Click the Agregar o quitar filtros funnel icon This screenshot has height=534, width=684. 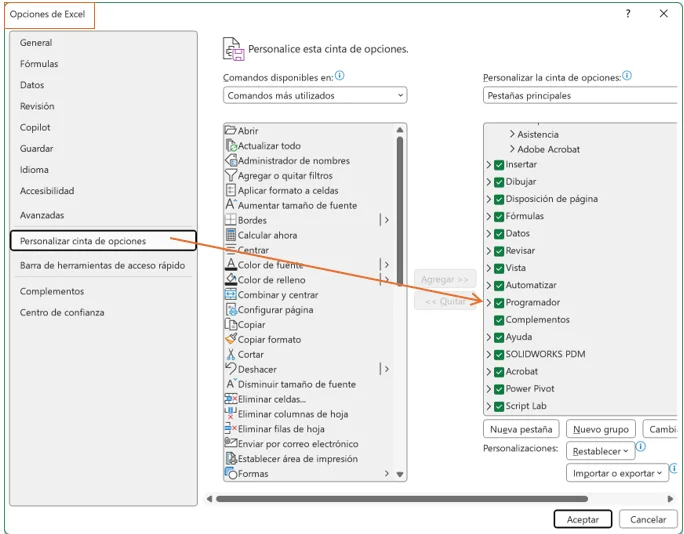coord(230,175)
